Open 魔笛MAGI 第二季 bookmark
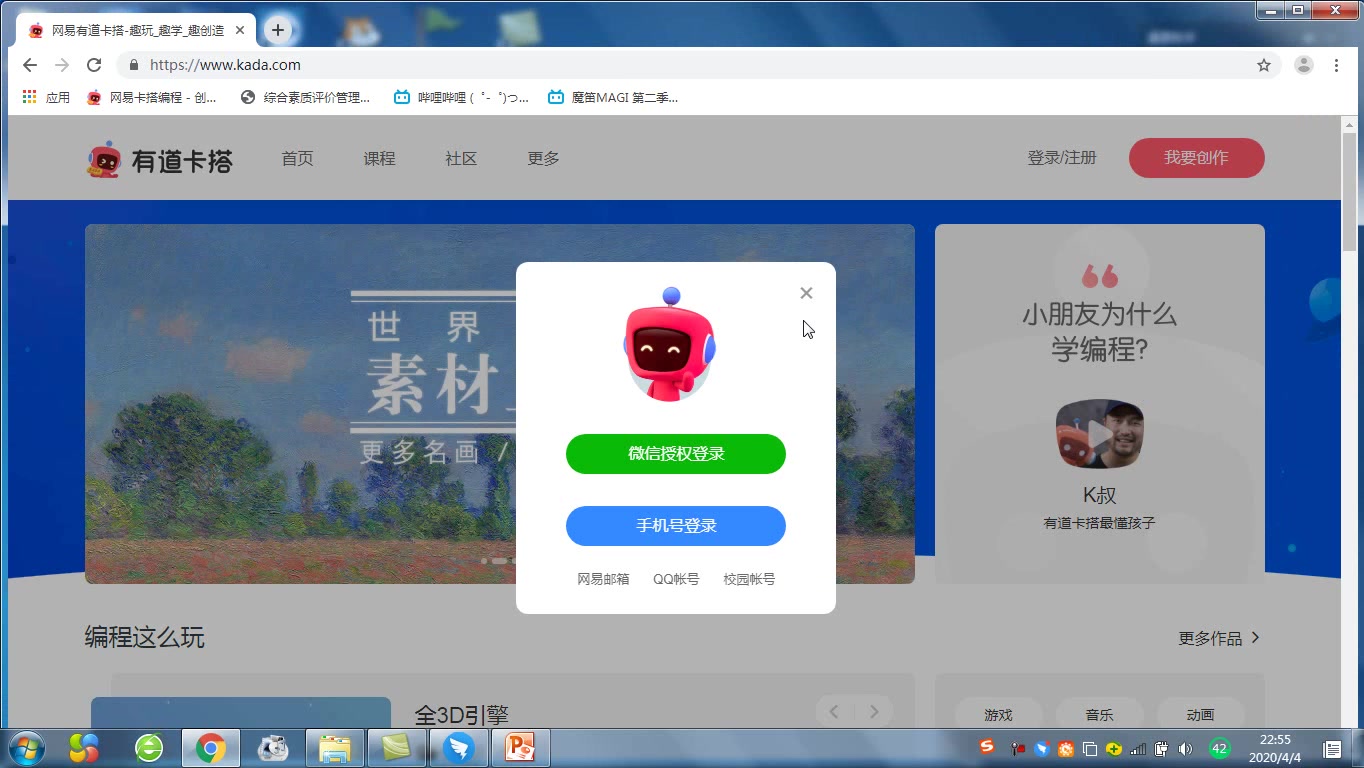This screenshot has height=768, width=1364. [x=613, y=97]
